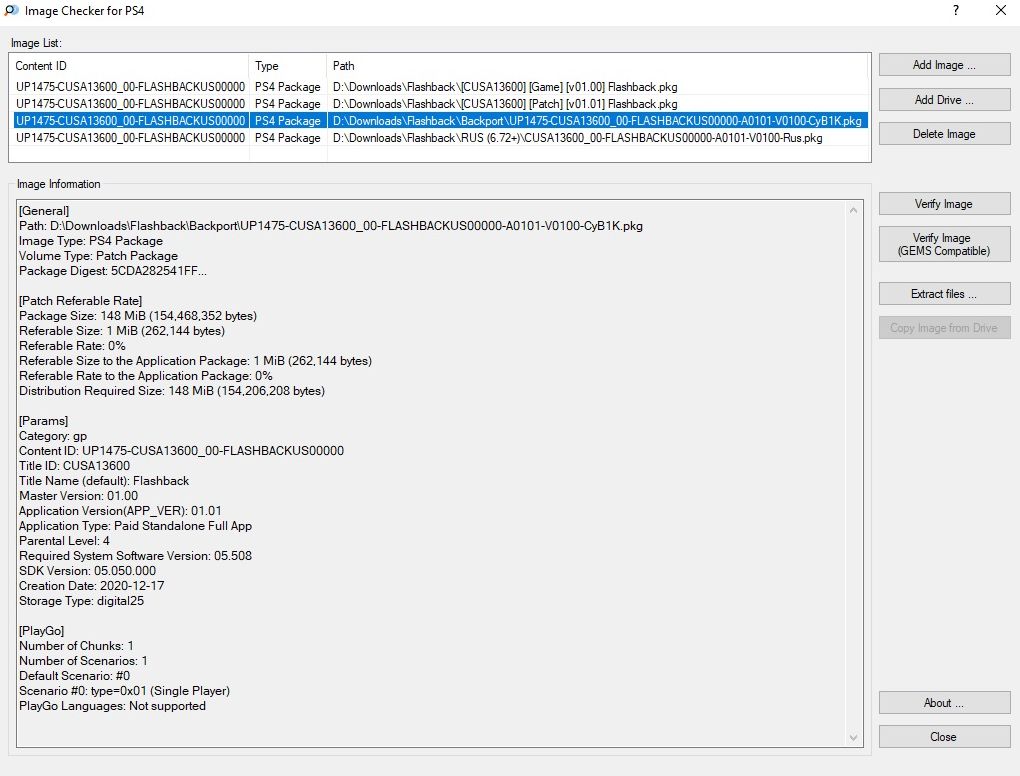Viewport: 1020px width, 776px height.
Task: Click the Storage Type: digital25 line
Action: click(x=81, y=600)
